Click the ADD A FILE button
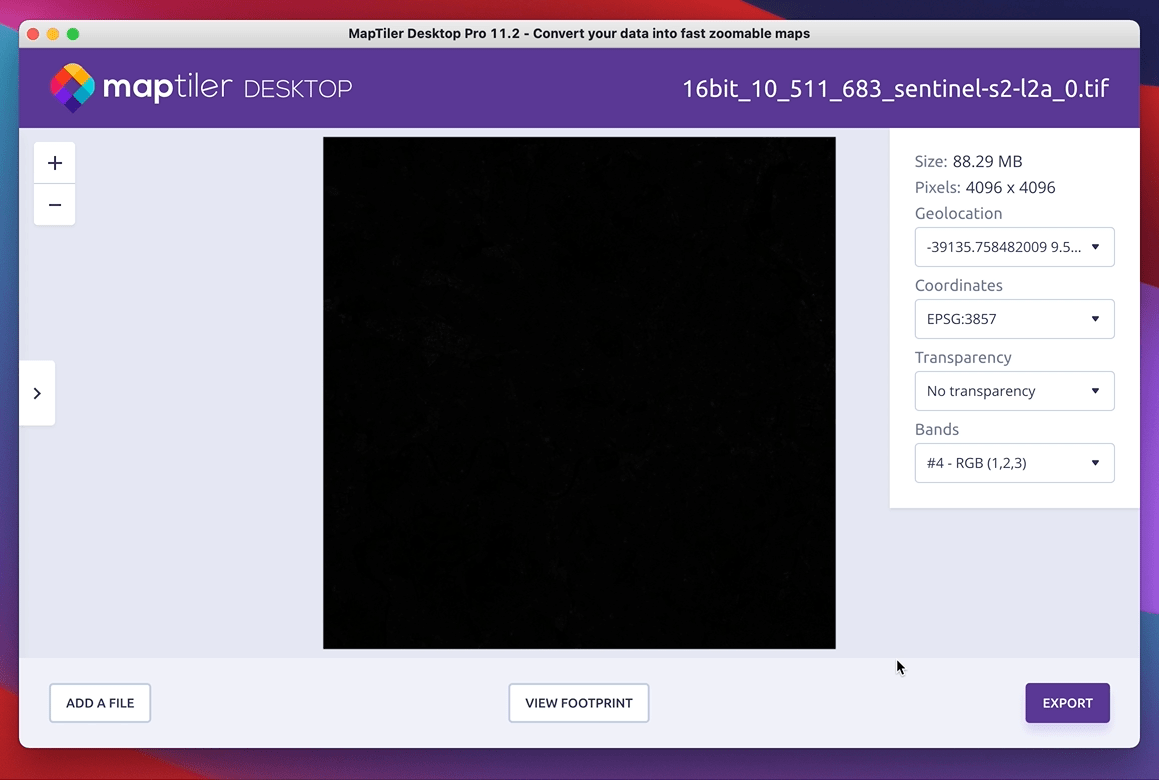Viewport: 1159px width, 780px height. (100, 703)
